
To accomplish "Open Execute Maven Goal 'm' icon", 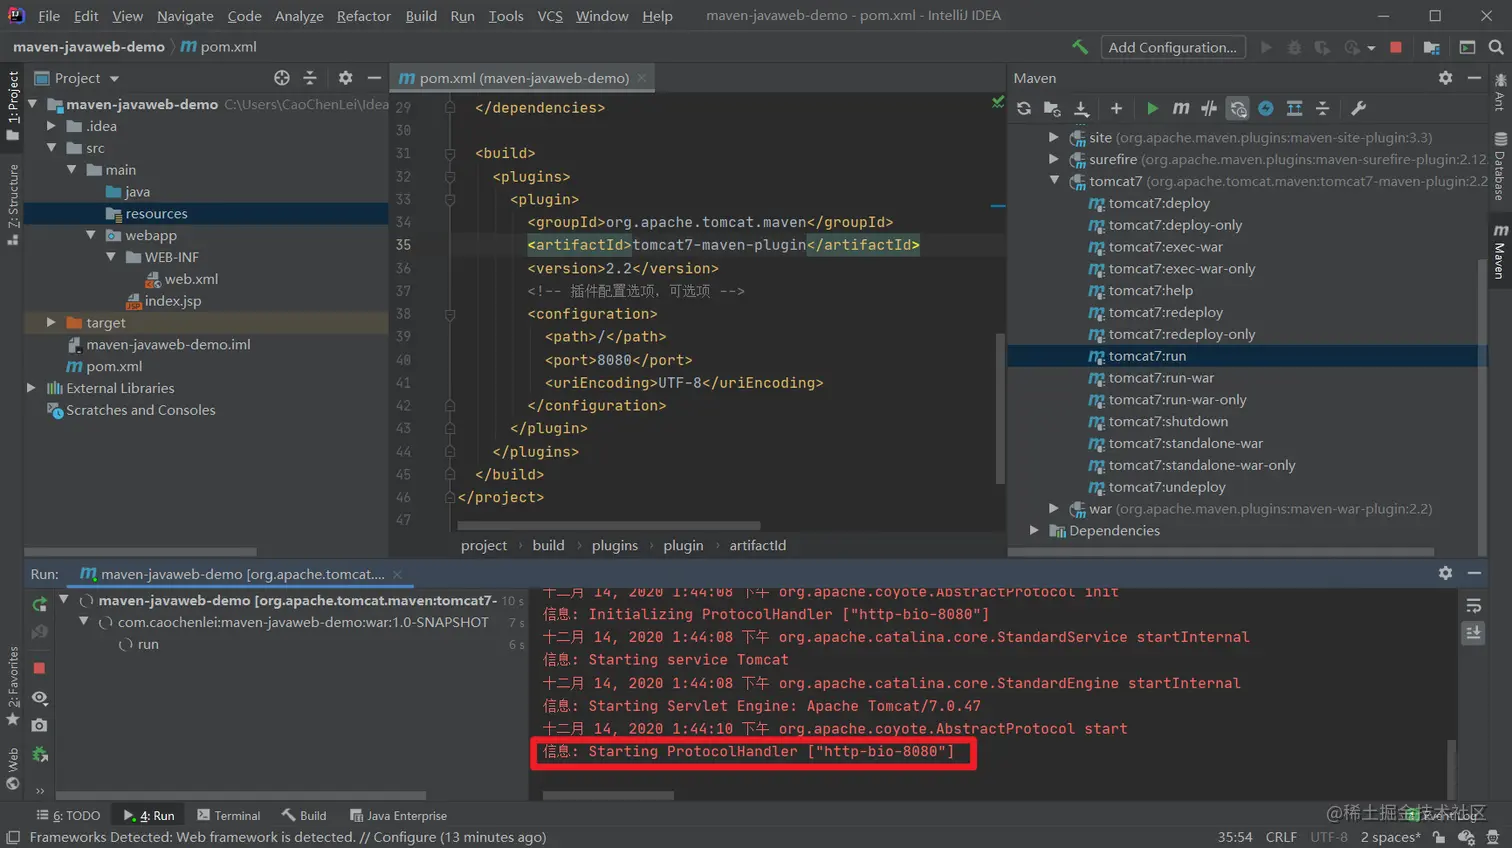I will coord(1181,108).
